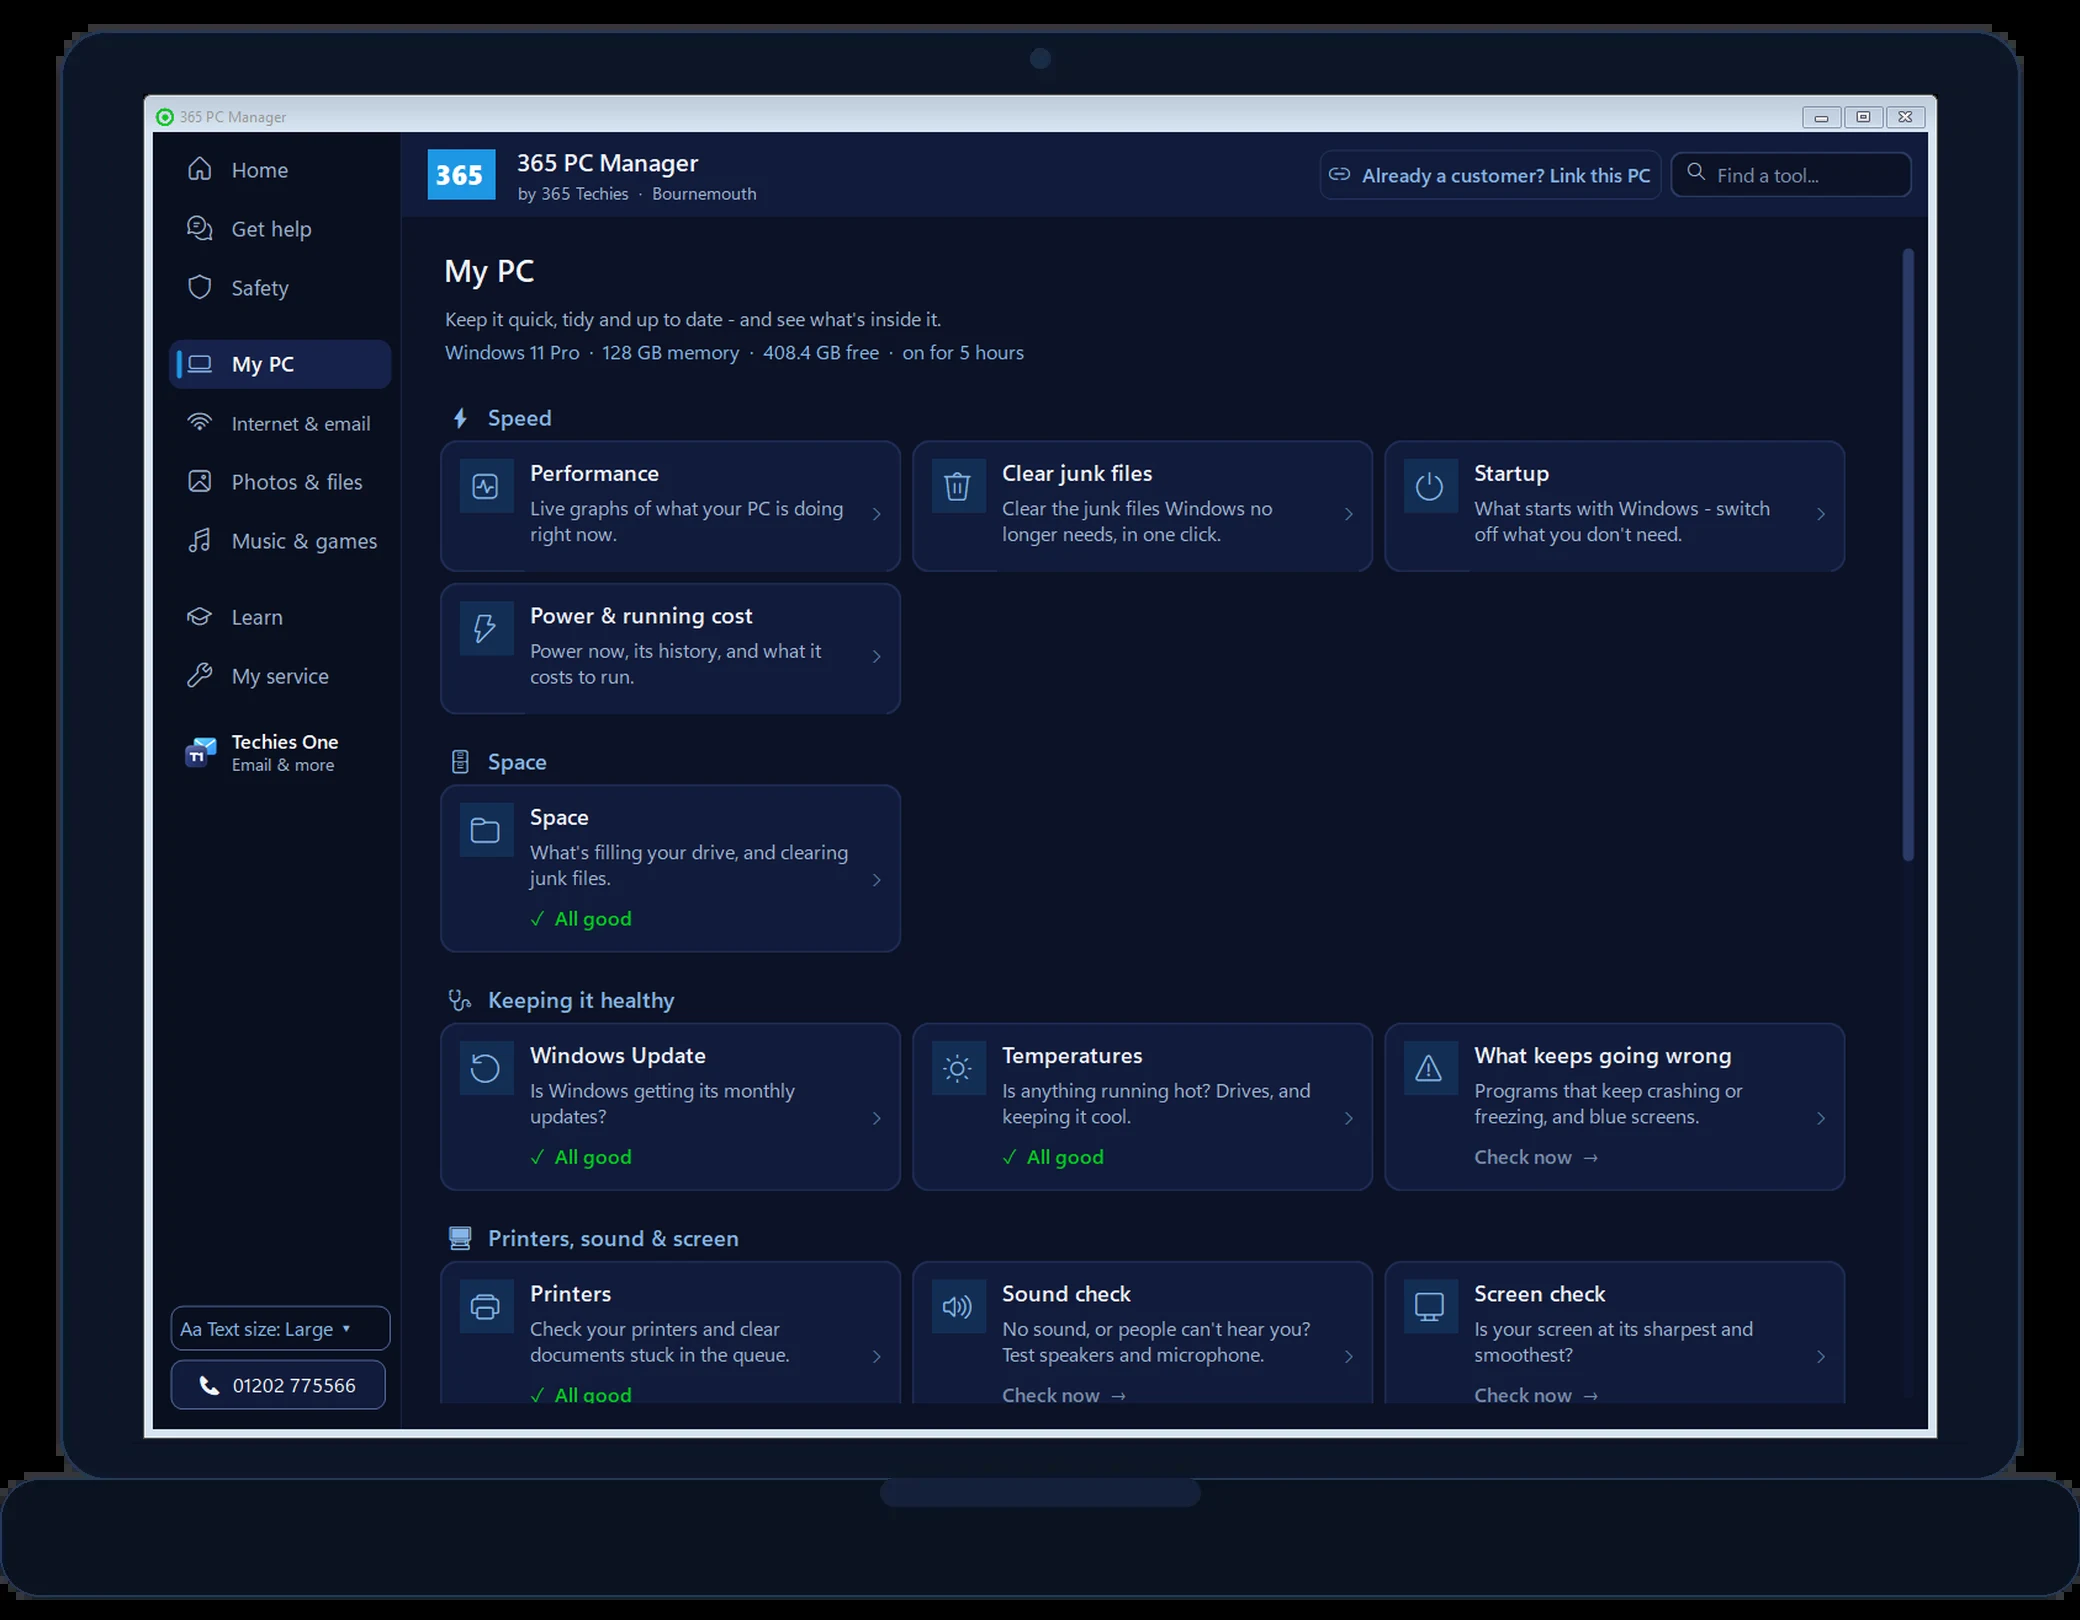Click the Clear junk files trash icon
The image size is (2080, 1620).
[x=958, y=487]
